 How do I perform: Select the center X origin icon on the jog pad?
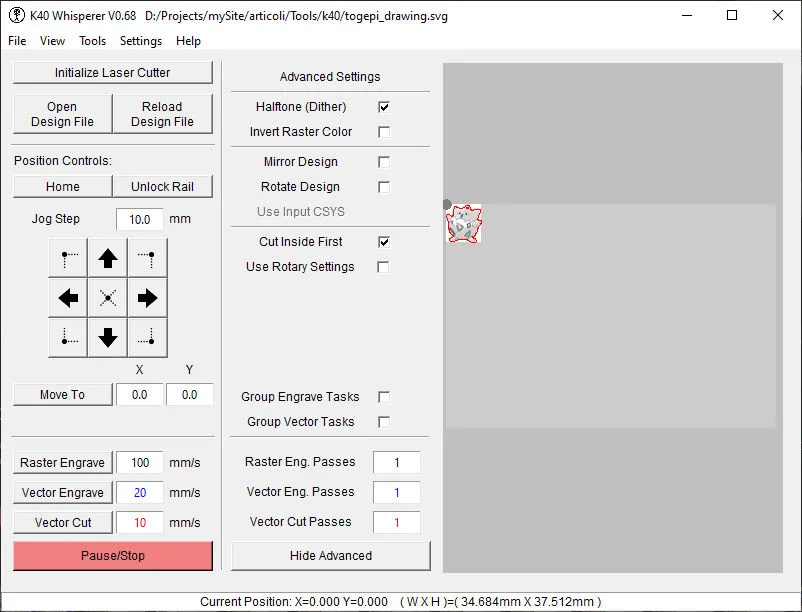point(108,298)
